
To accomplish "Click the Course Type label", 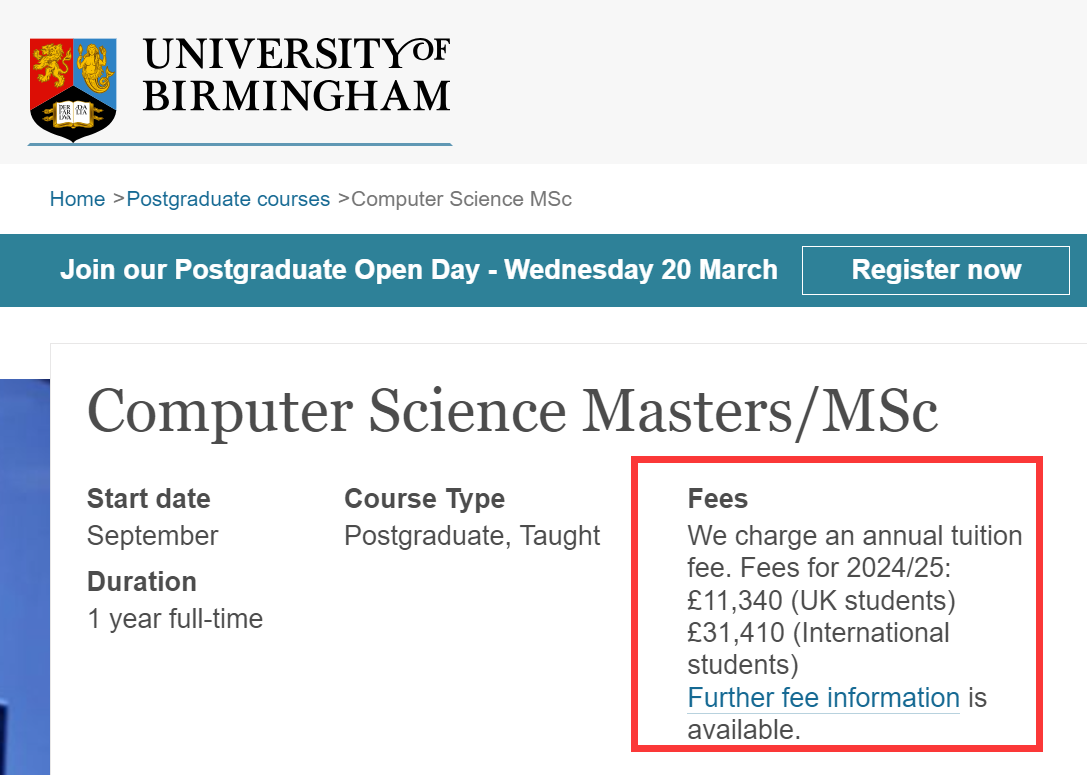I will [x=424, y=498].
